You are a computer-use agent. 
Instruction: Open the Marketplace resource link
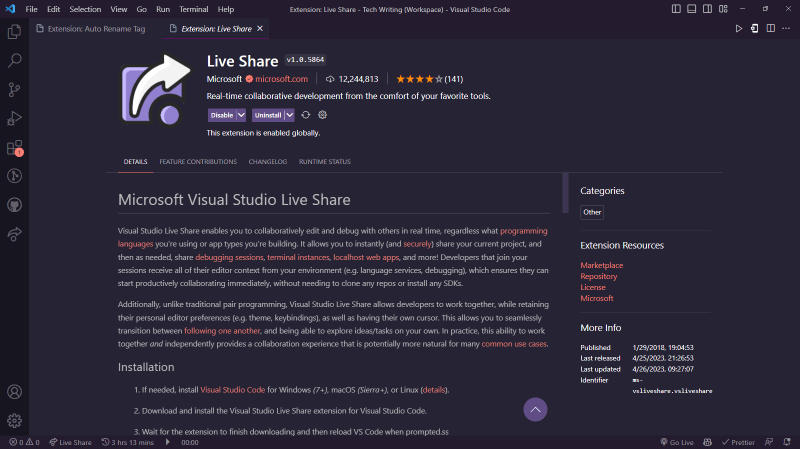[x=602, y=265]
